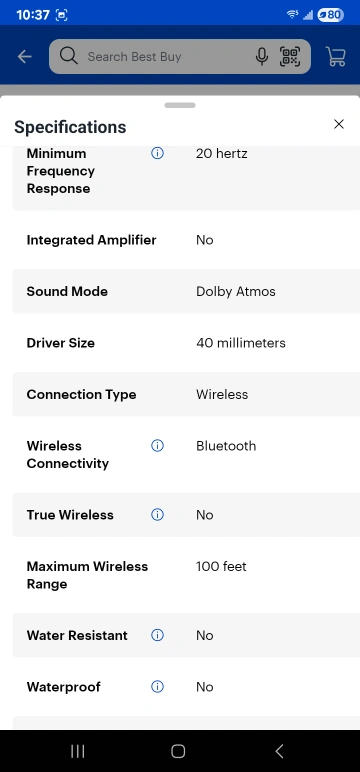This screenshot has height=772, width=360.
Task: Start voice search with microphone icon
Action: pyautogui.click(x=262, y=57)
